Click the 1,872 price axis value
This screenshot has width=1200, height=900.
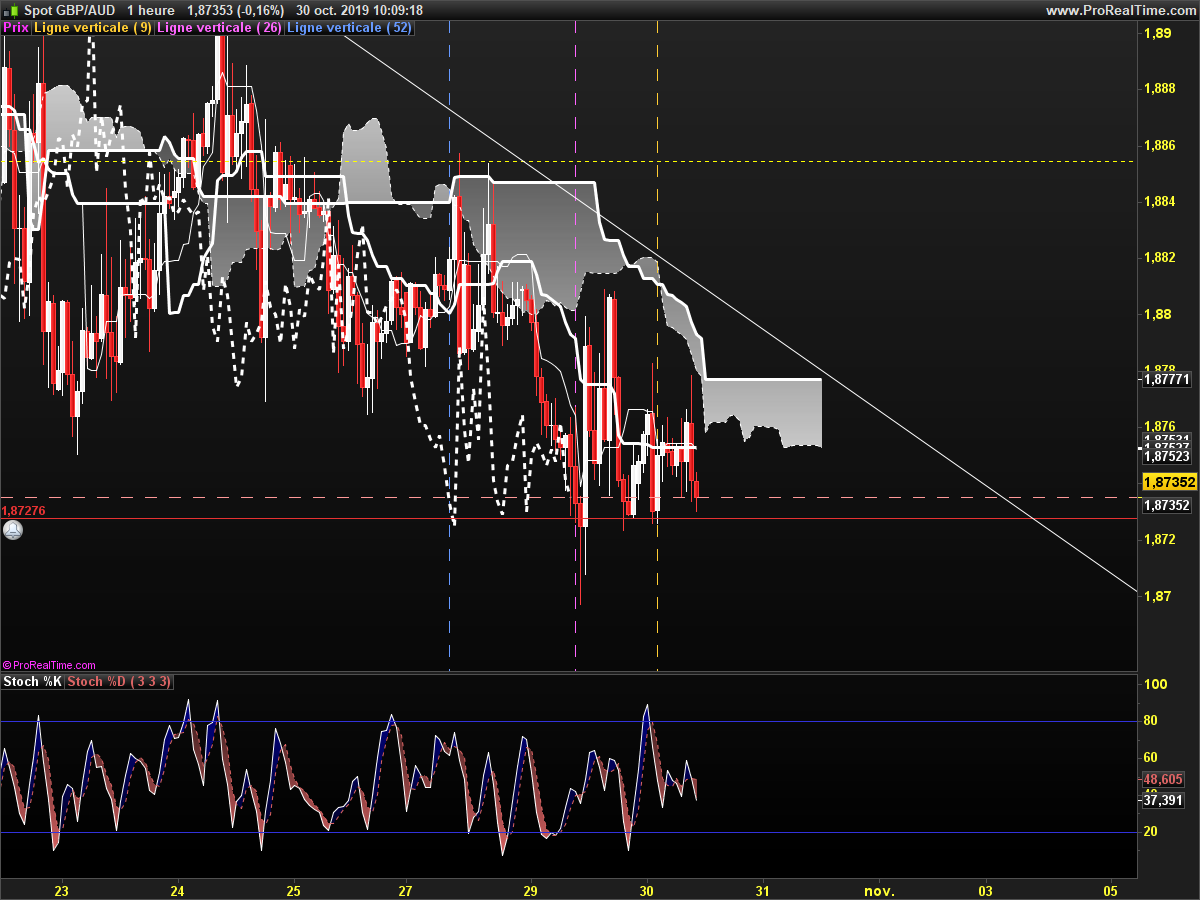click(1159, 540)
